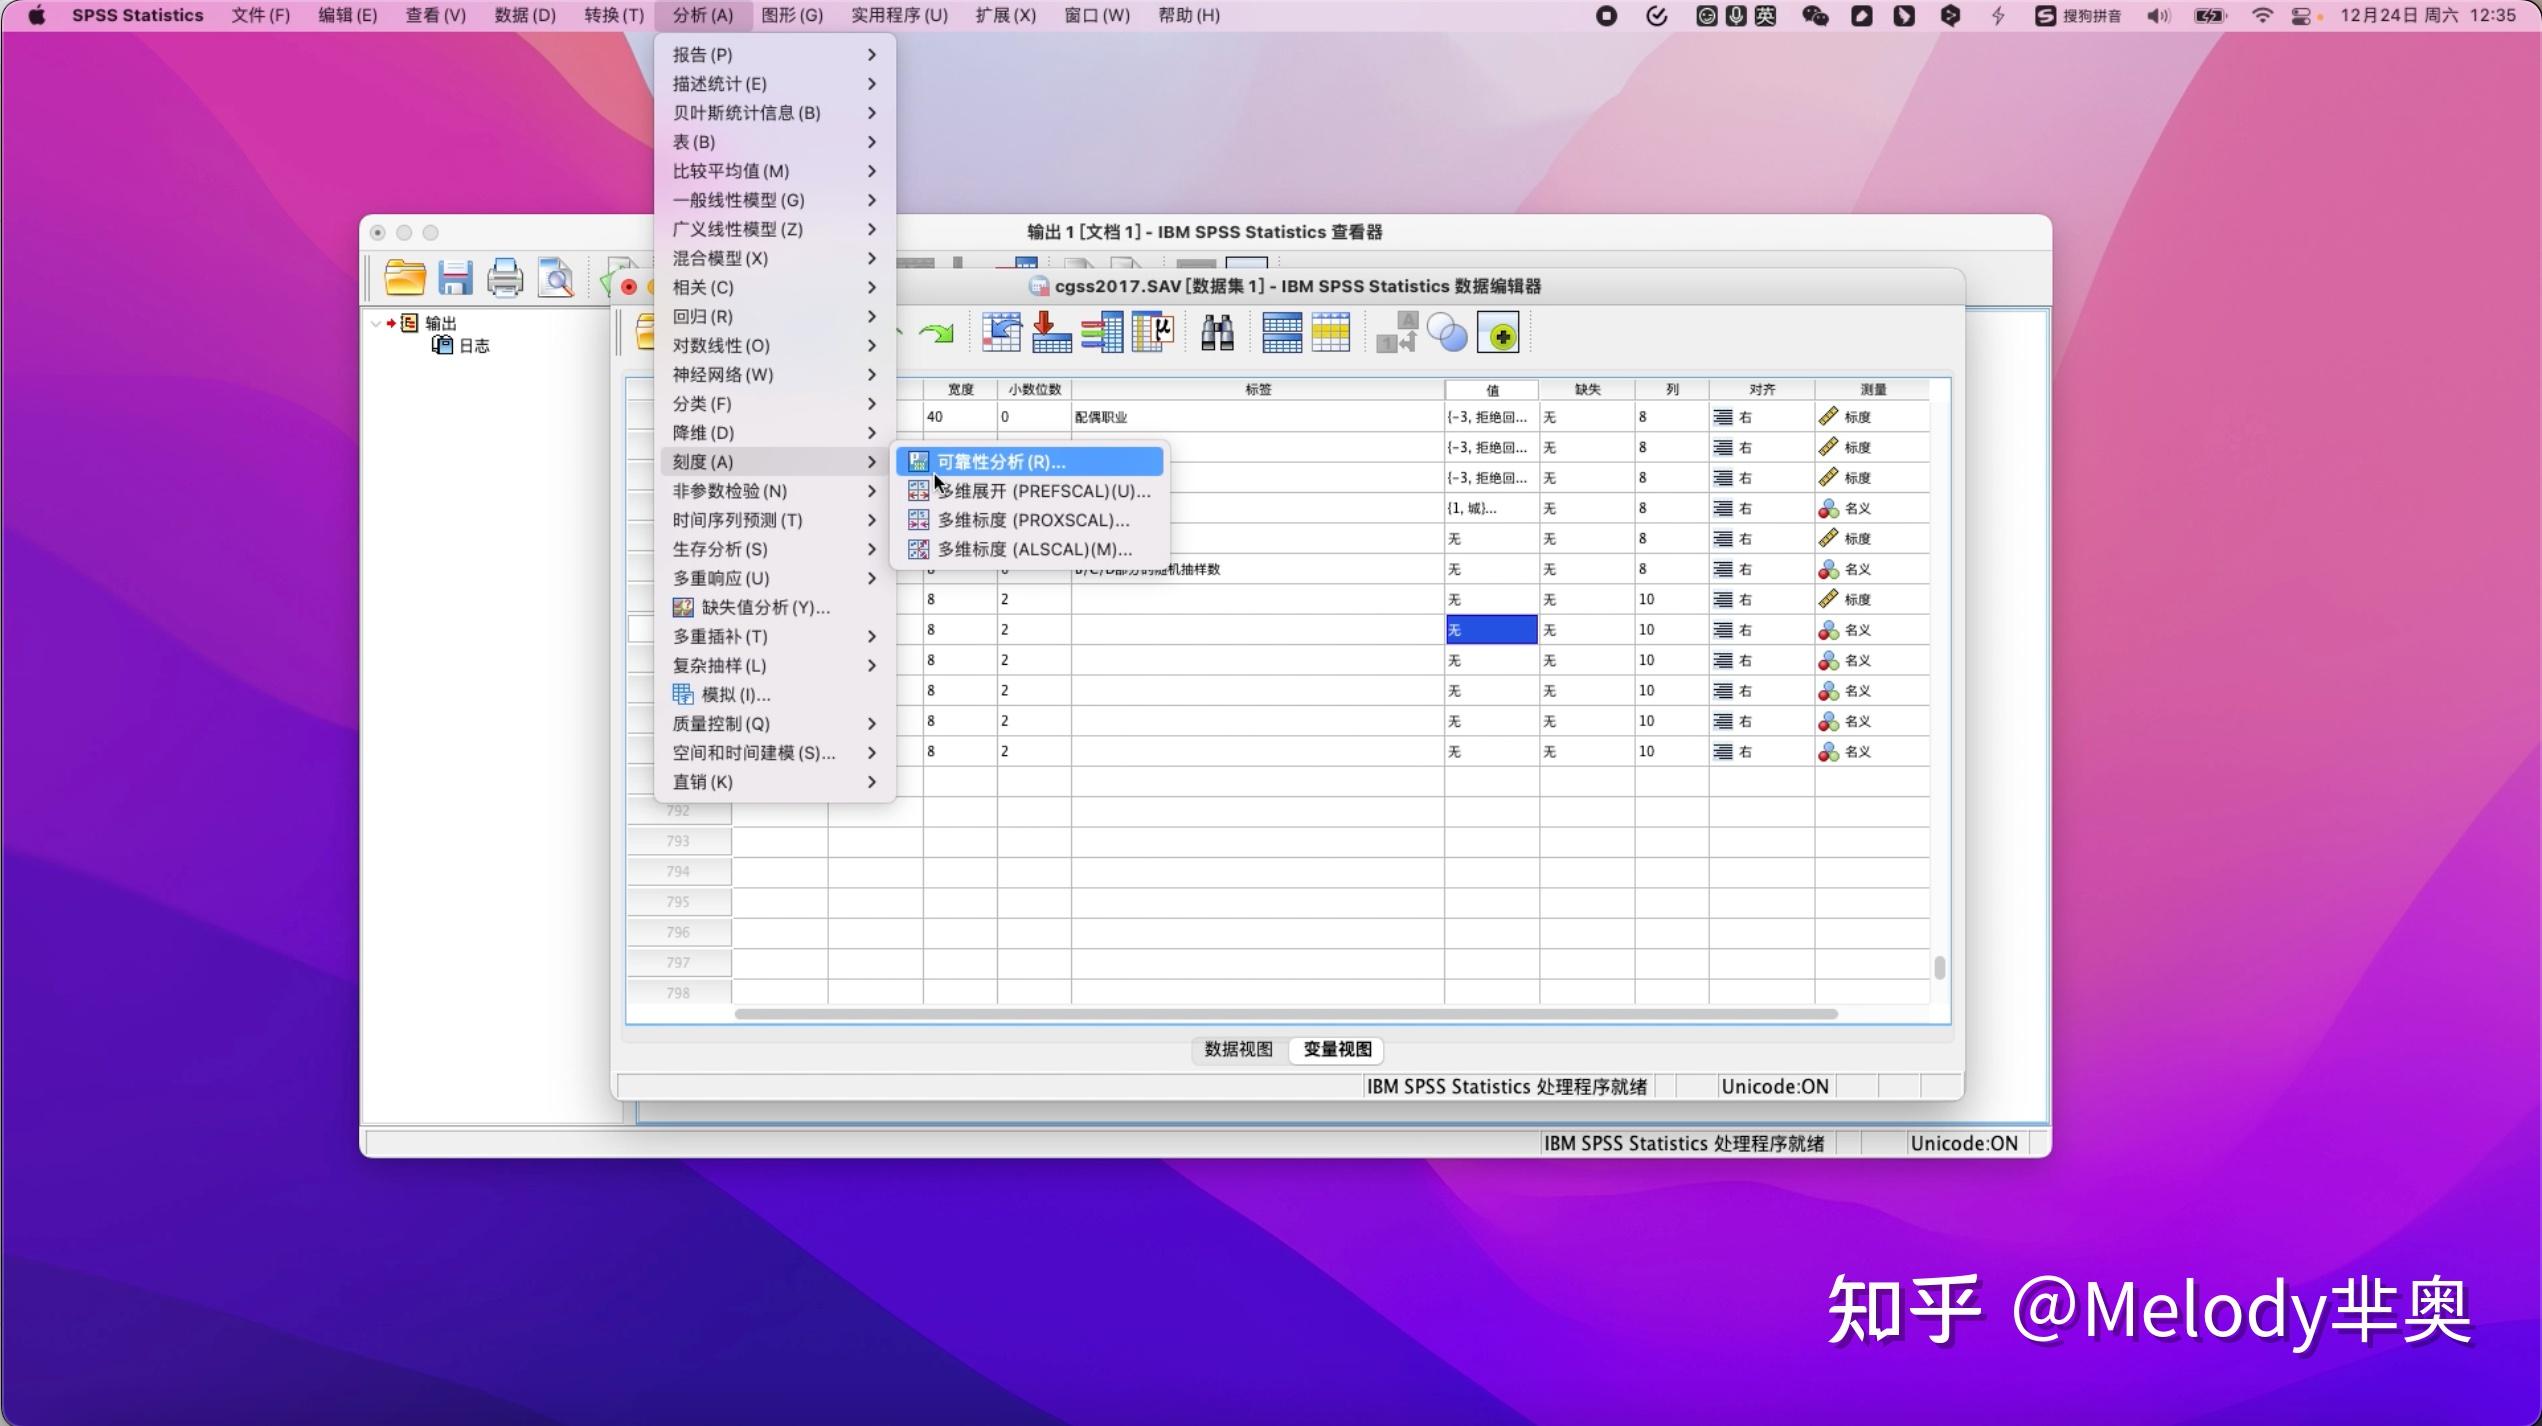This screenshot has height=1426, width=2542.
Task: Click the highlighted 无 cell in 值 column
Action: [x=1491, y=630]
